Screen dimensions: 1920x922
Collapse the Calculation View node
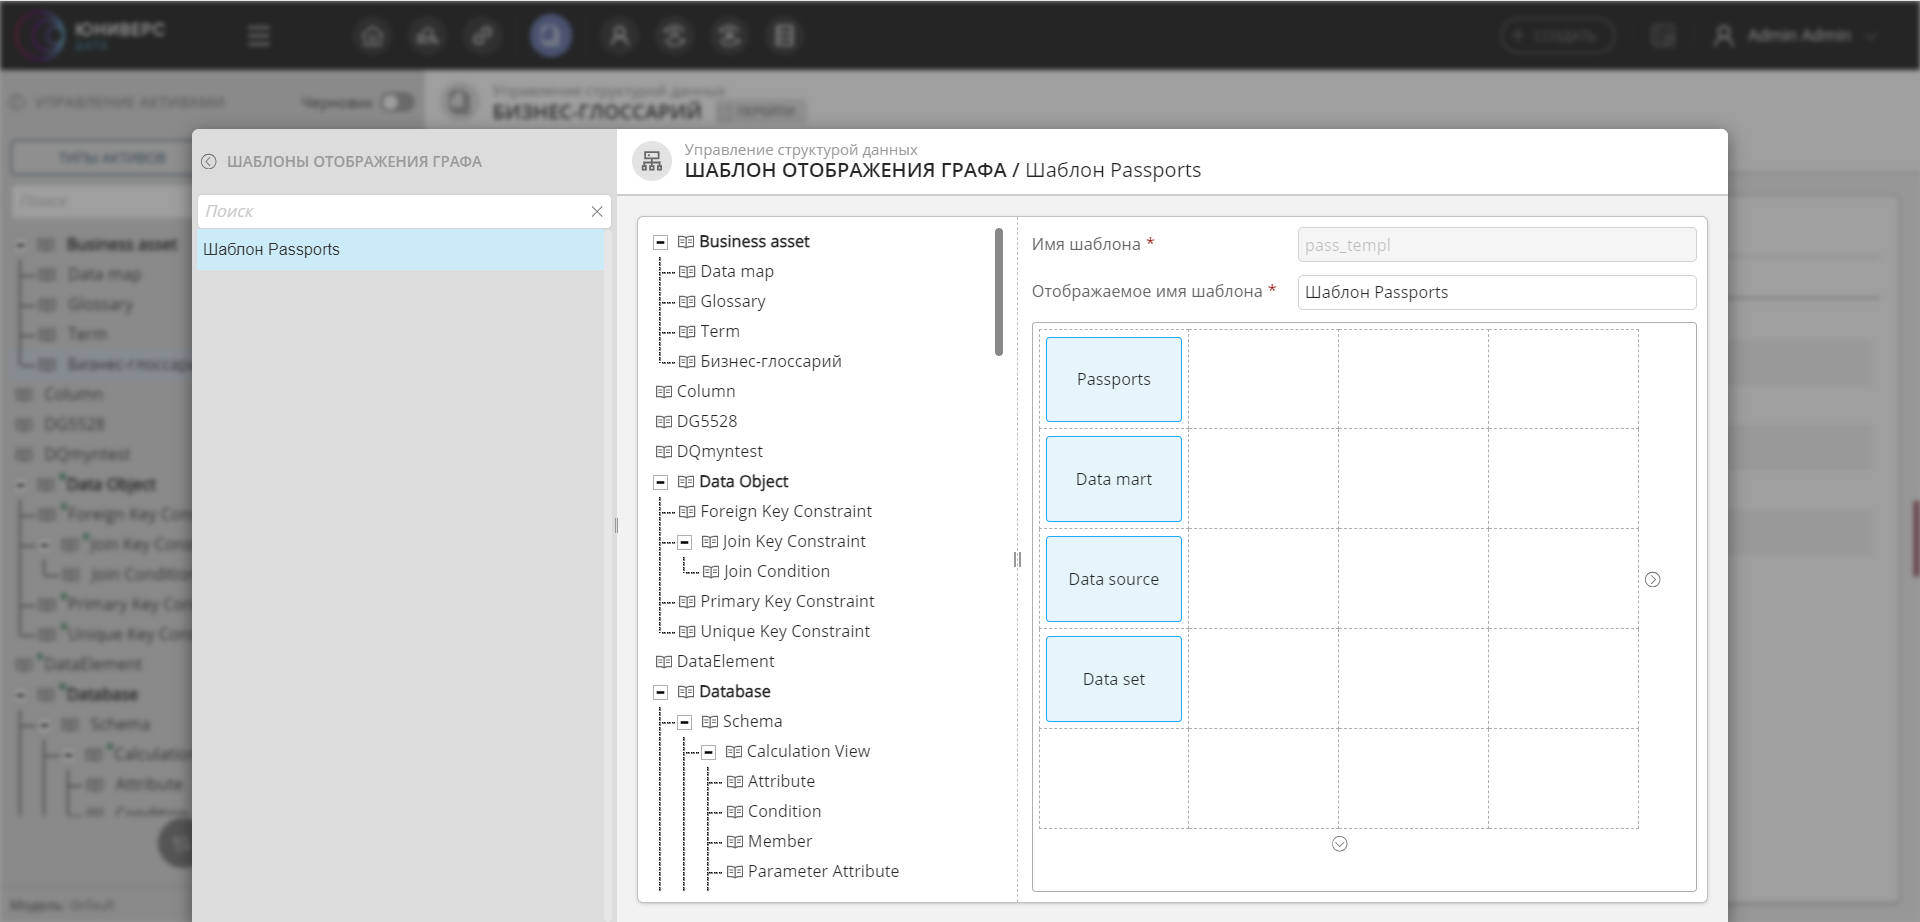708,752
